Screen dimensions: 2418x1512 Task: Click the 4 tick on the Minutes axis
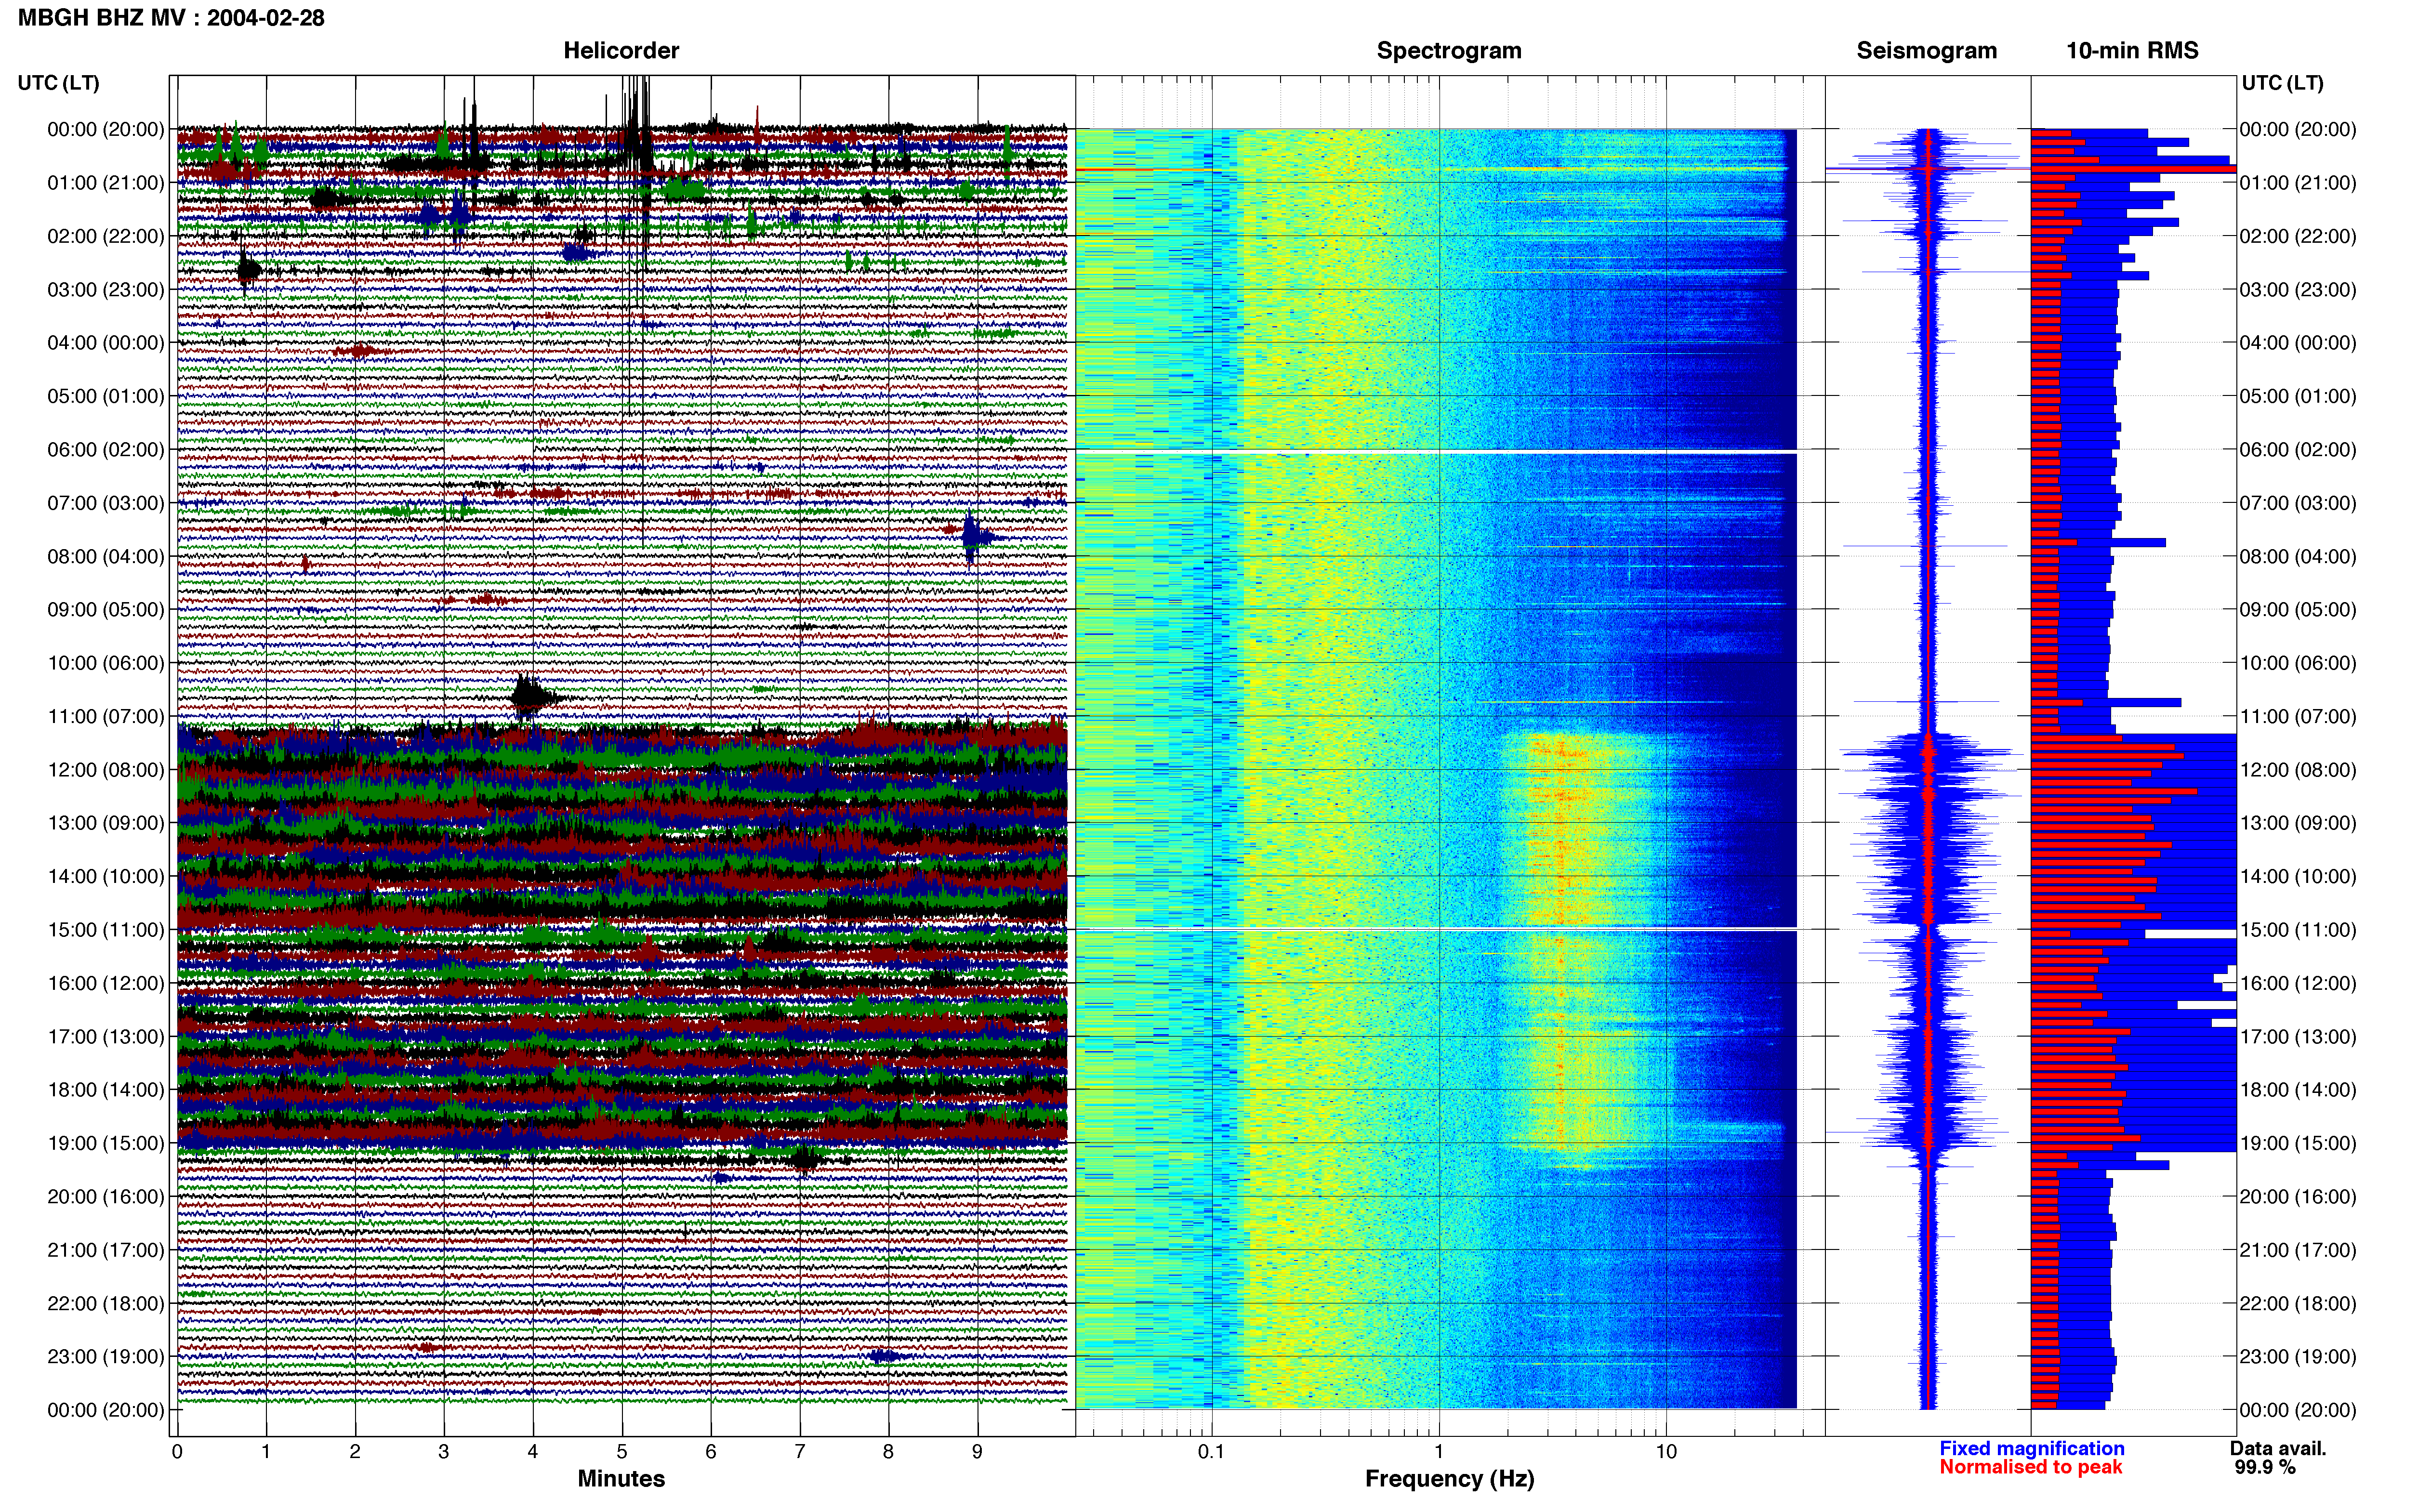[533, 1452]
